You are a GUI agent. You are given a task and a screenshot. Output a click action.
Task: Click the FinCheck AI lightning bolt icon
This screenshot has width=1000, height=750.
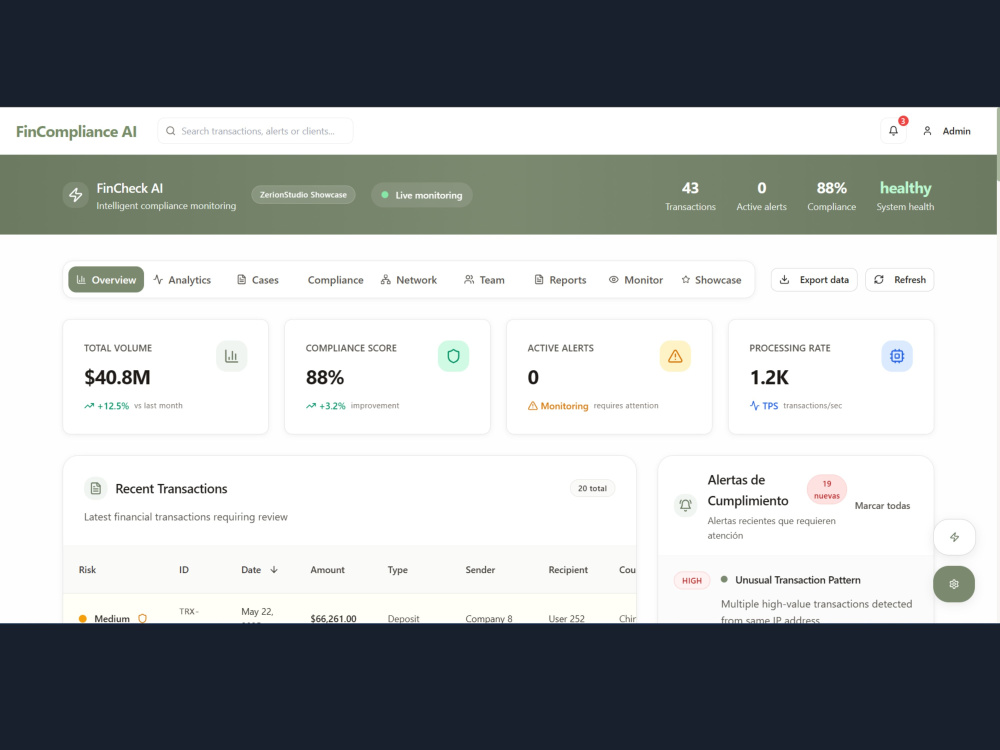75,195
